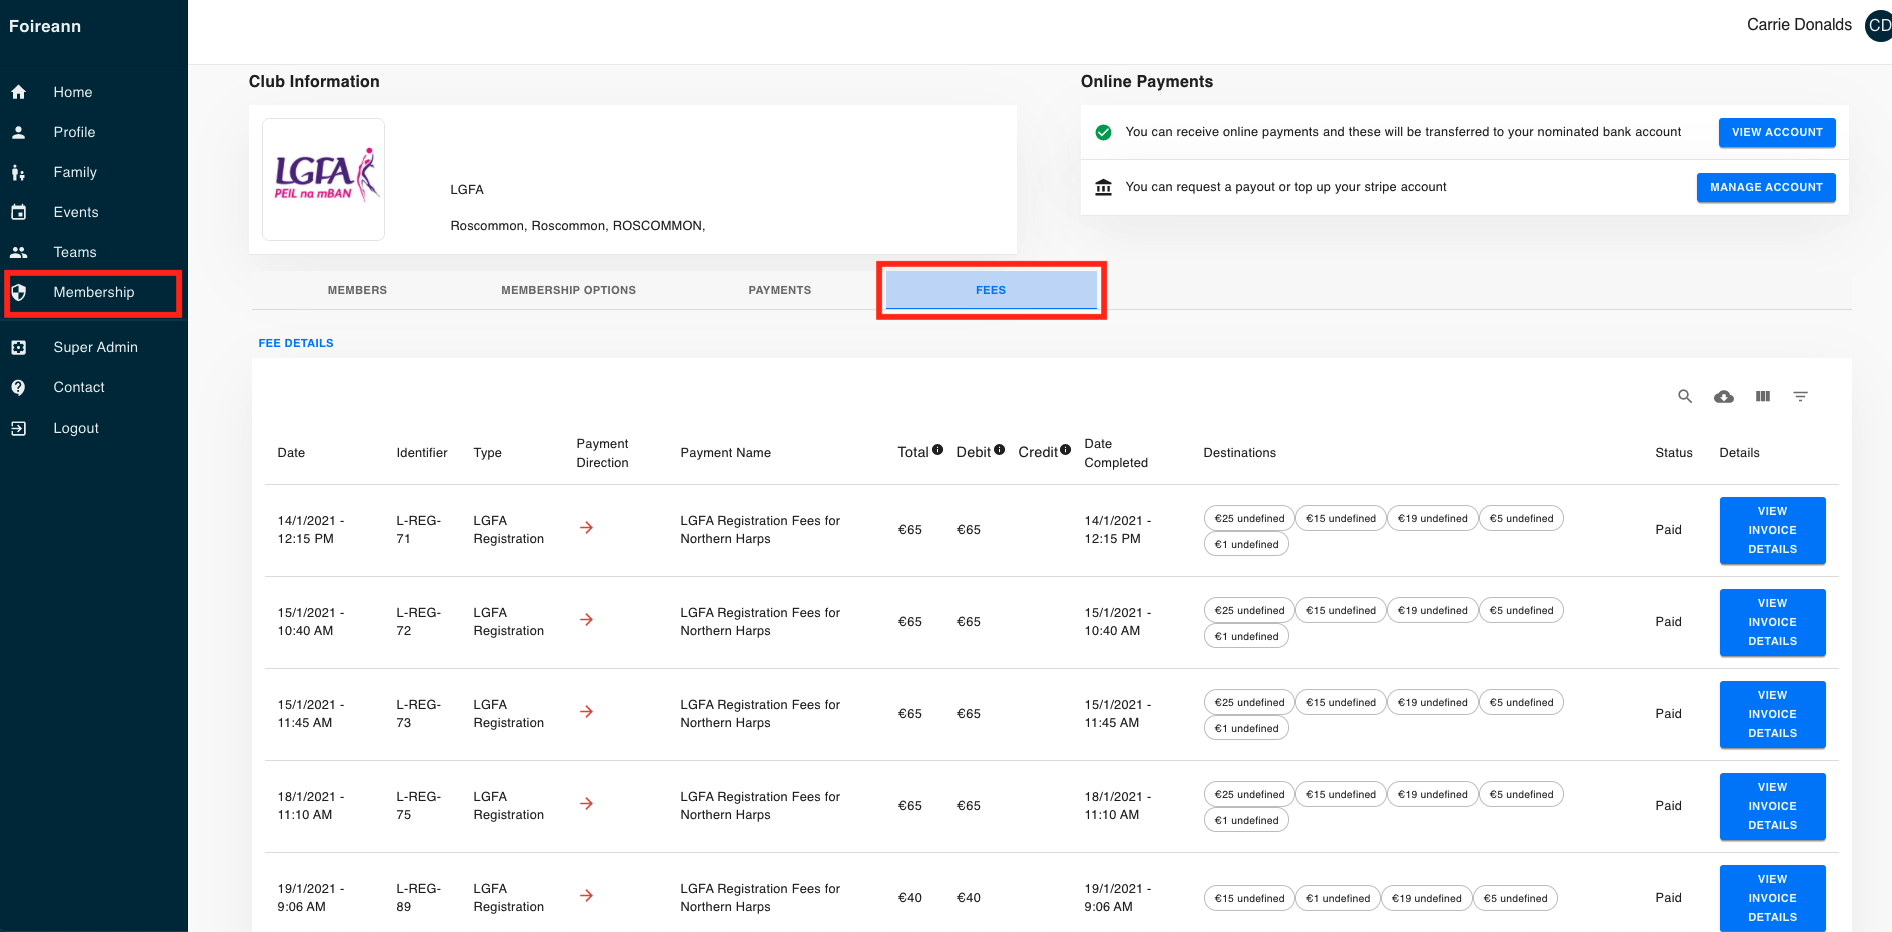1892x932 pixels.
Task: Click €5 undefined chip in L-REG-75 row
Action: click(x=1521, y=794)
